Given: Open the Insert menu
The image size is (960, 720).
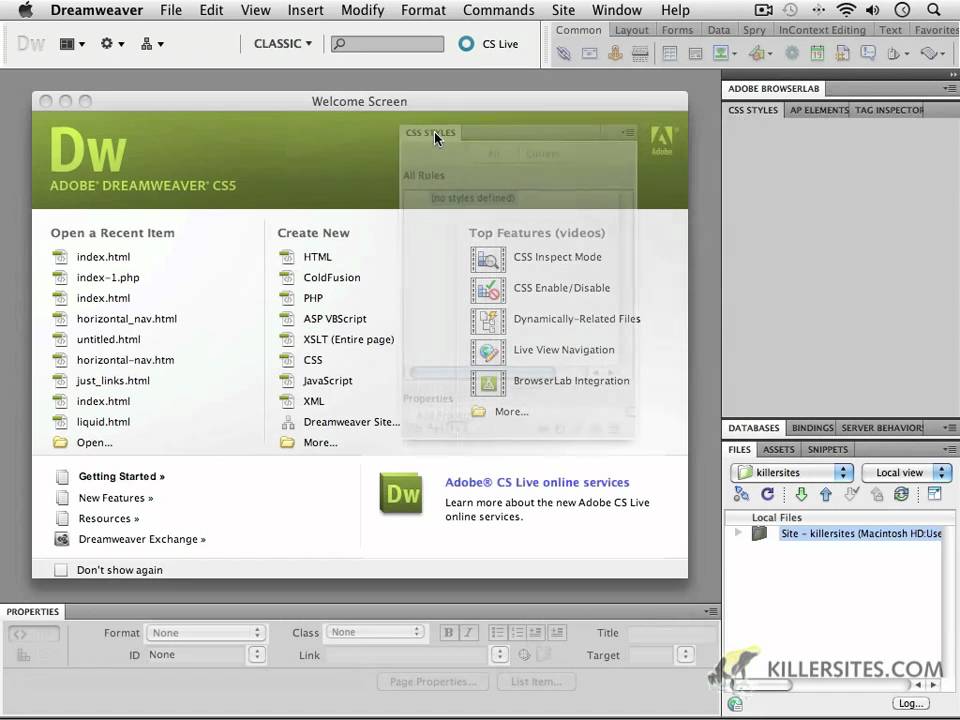Looking at the screenshot, I should (306, 10).
